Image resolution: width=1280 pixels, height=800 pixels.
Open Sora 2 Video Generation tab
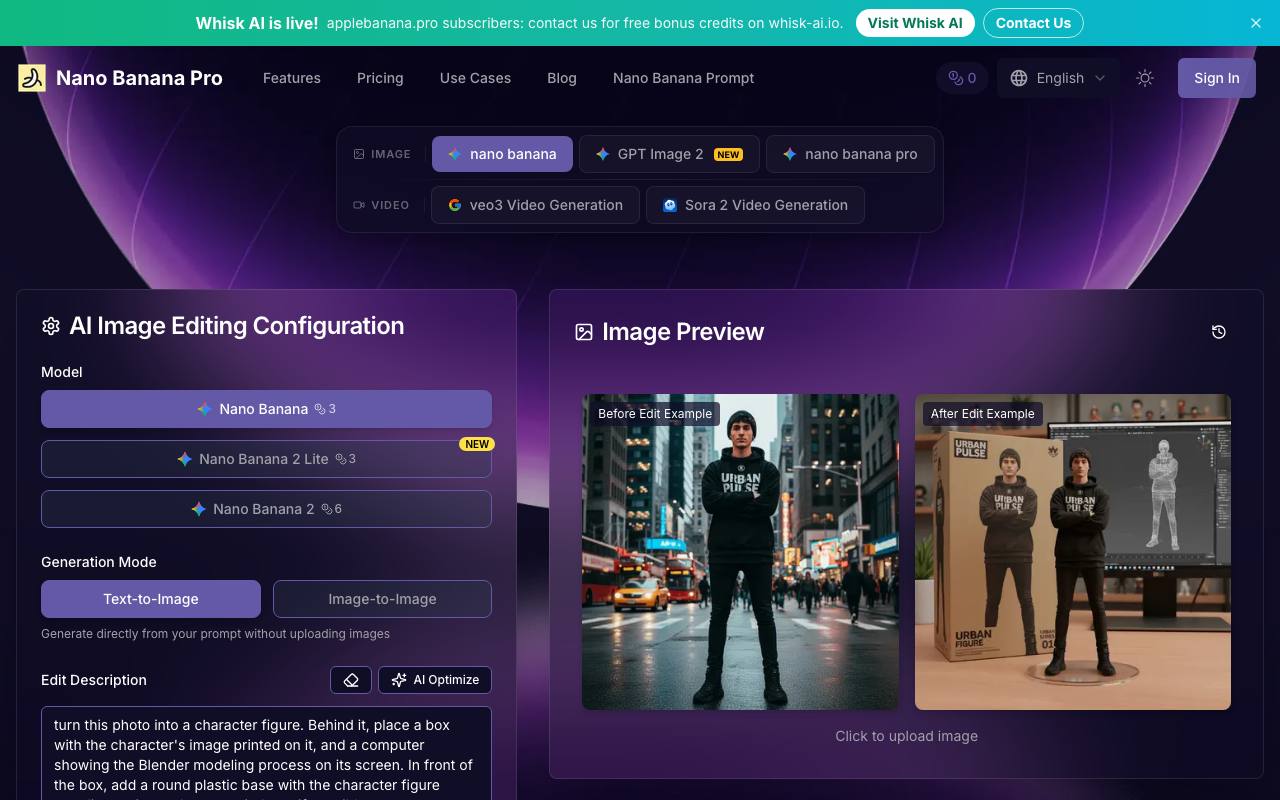(755, 205)
